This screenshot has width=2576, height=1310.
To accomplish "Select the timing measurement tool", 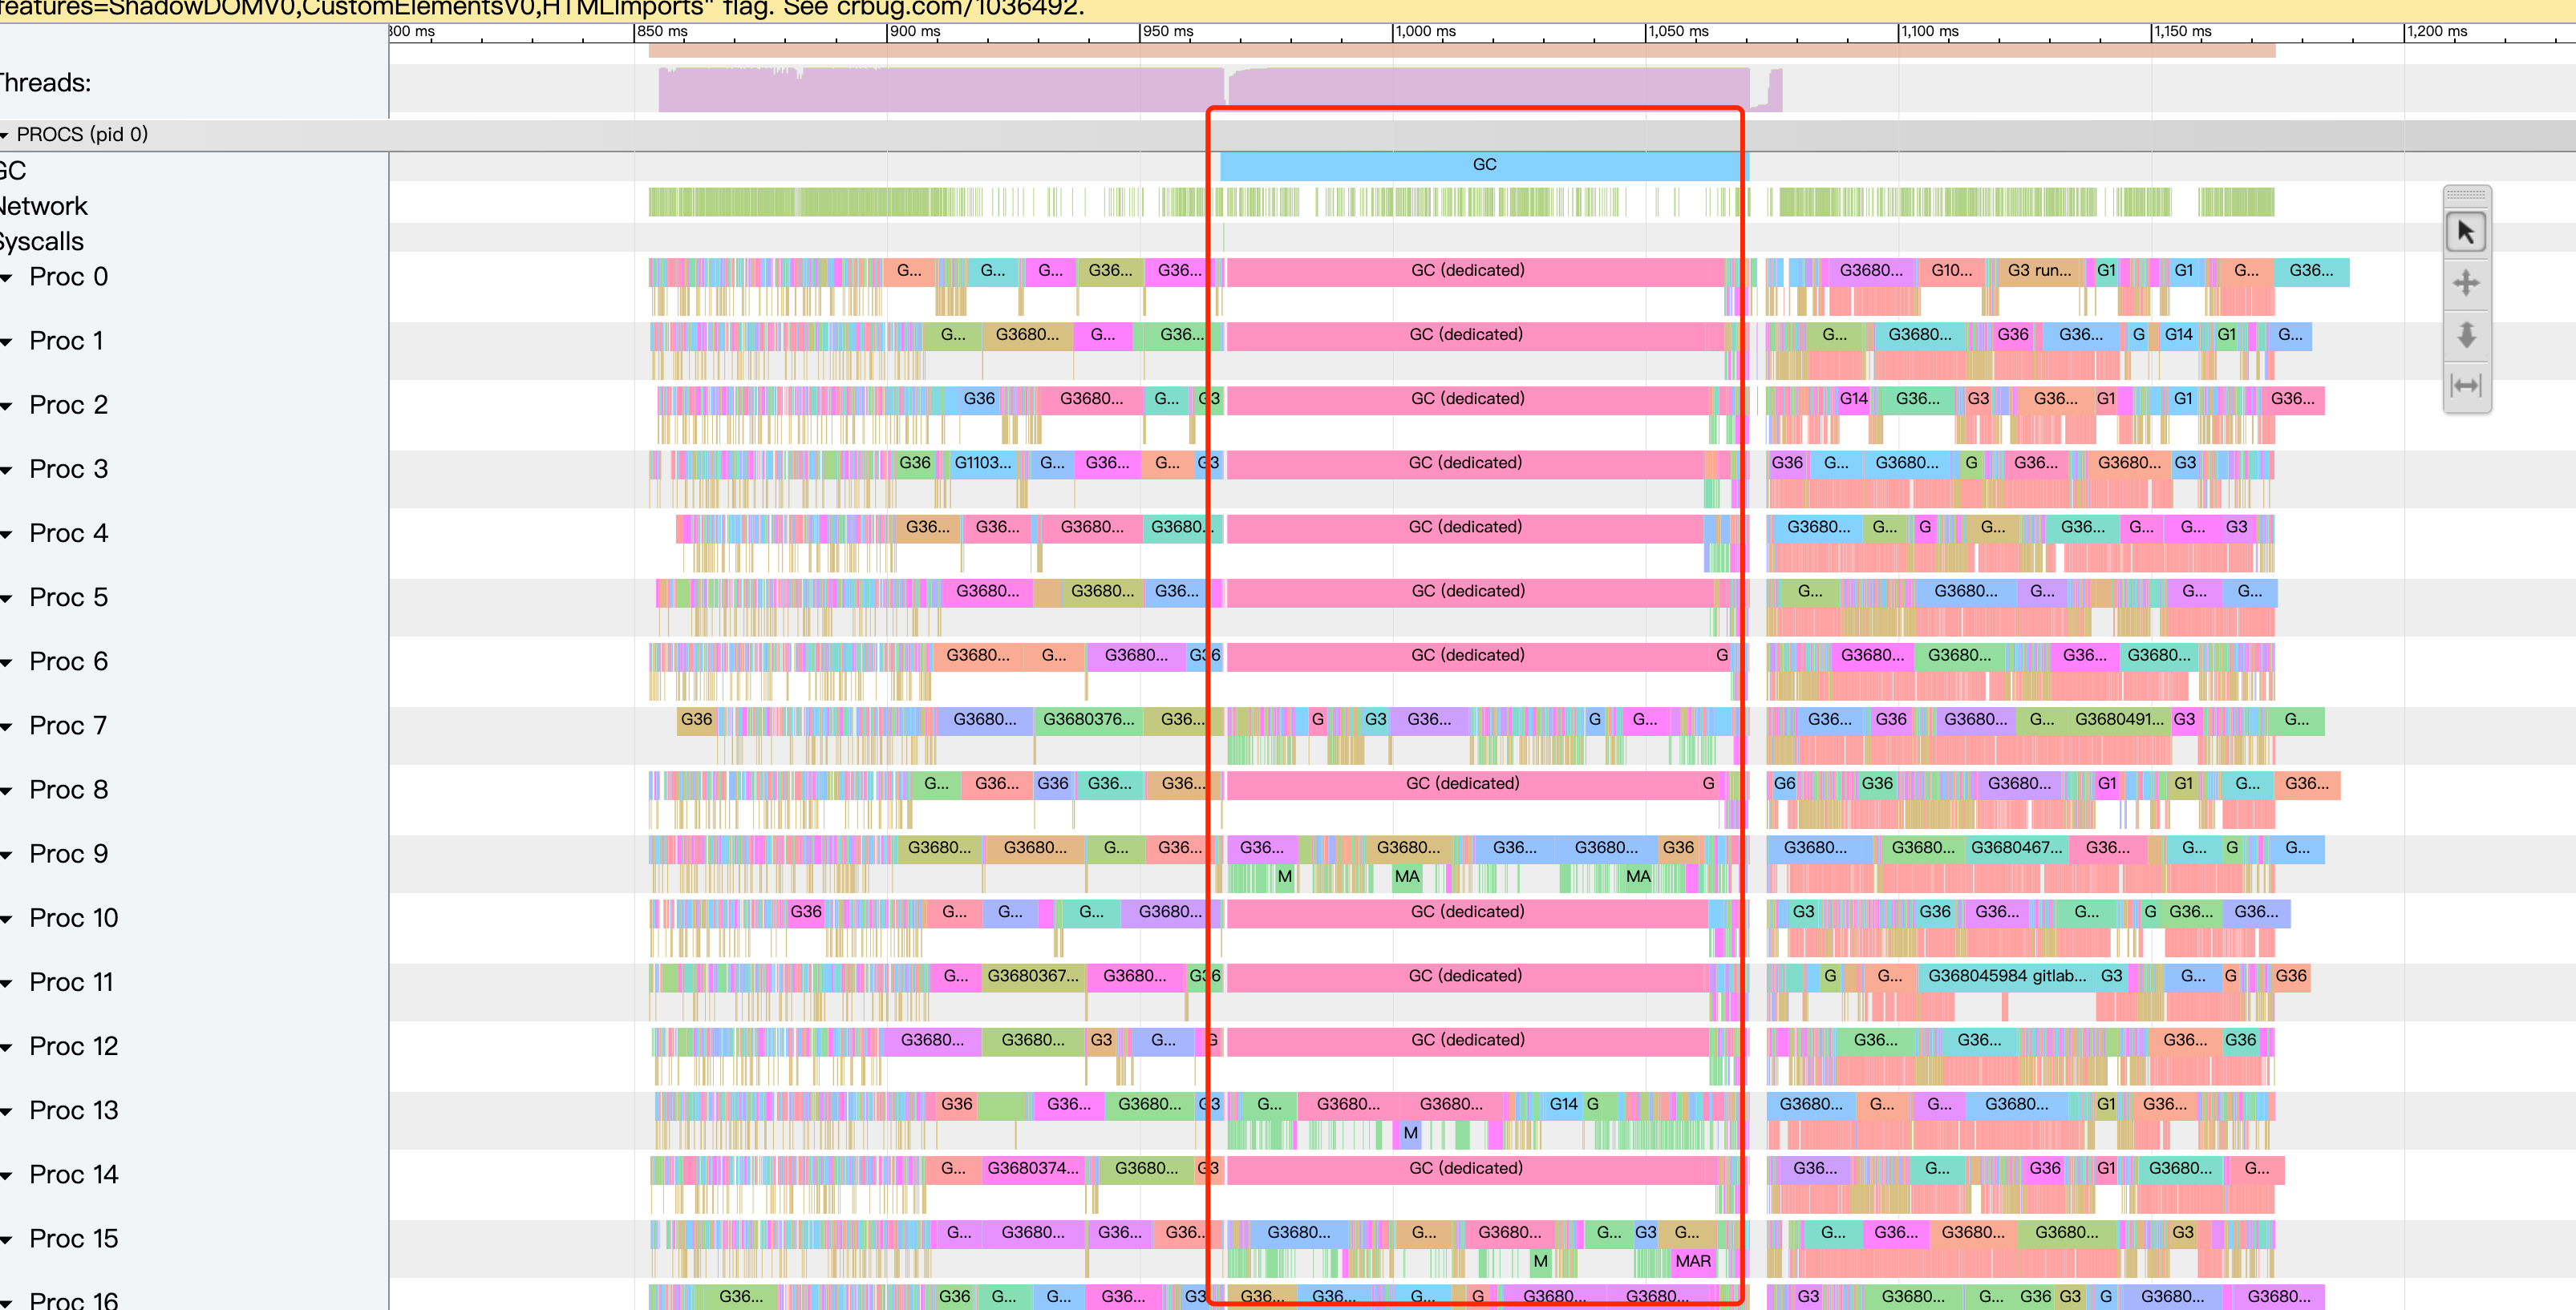I will (2466, 385).
